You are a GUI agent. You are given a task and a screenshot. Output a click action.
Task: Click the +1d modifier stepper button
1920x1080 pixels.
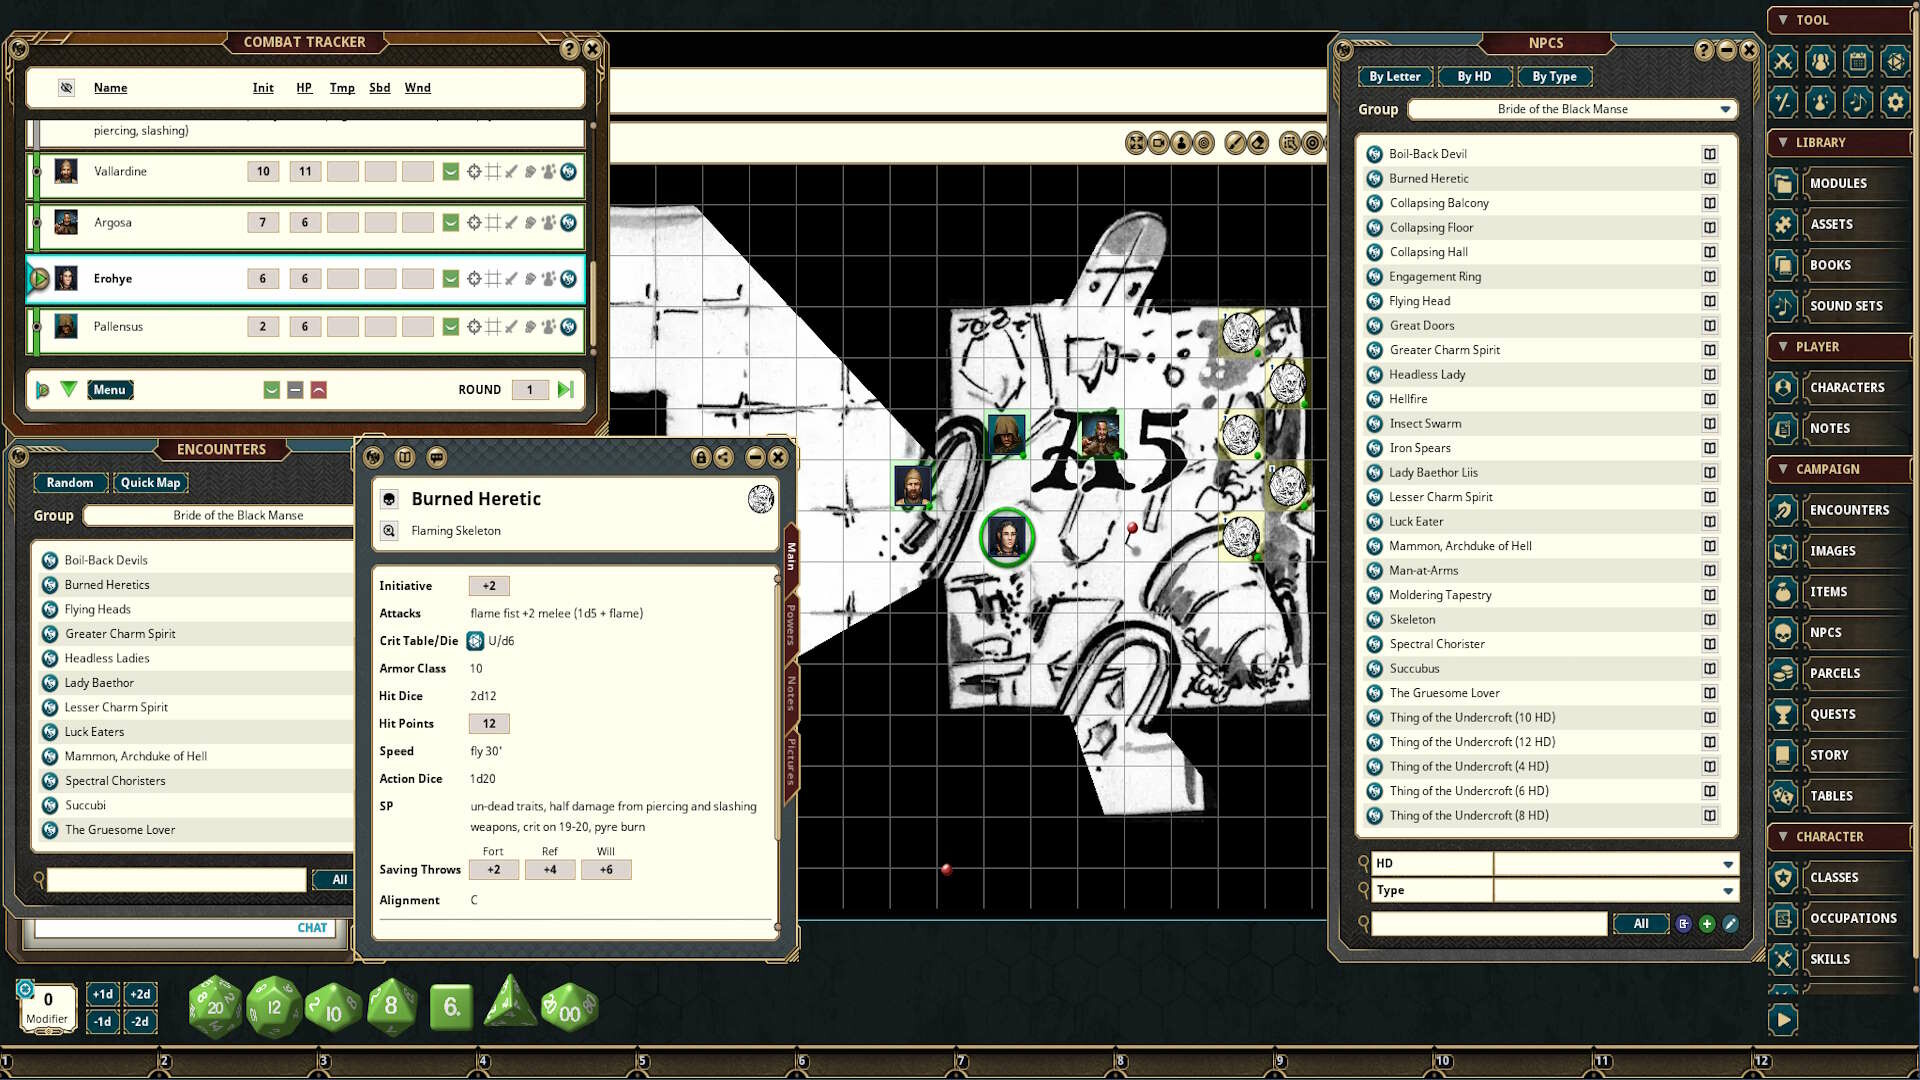coord(103,994)
